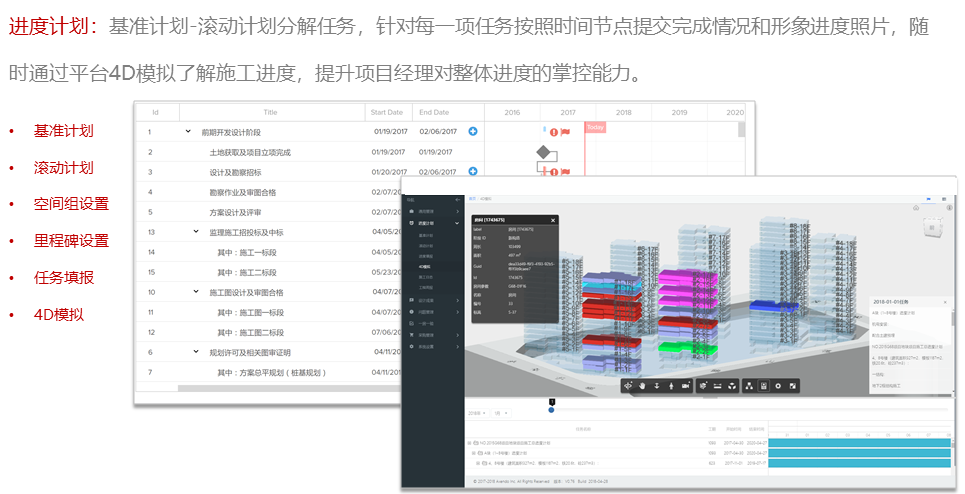Close the 2018-01-01任务 side panel
This screenshot has width=965, height=494.
point(945,302)
